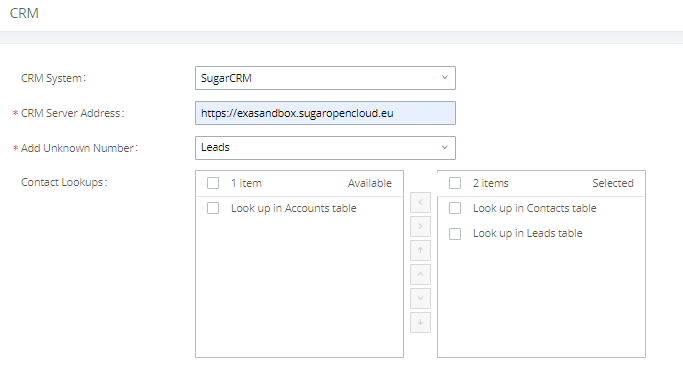Image resolution: width=683 pixels, height=383 pixels.
Task: Click the move-to-top arrow button
Action: [420, 250]
